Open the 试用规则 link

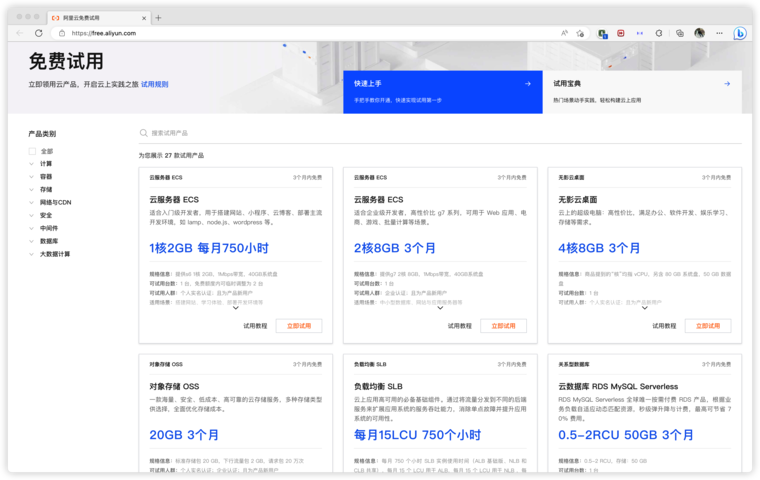click(155, 84)
